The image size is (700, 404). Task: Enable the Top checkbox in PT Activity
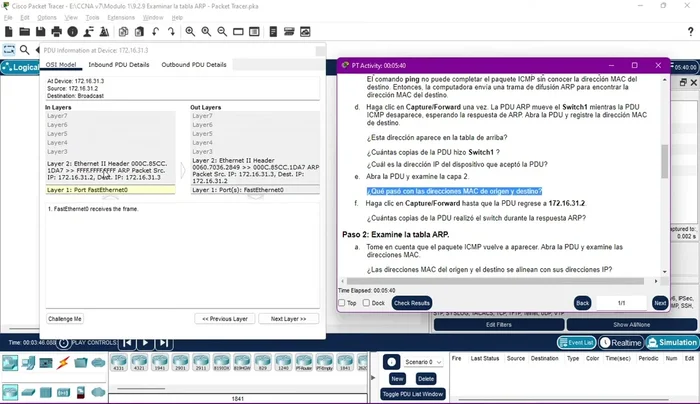342,303
